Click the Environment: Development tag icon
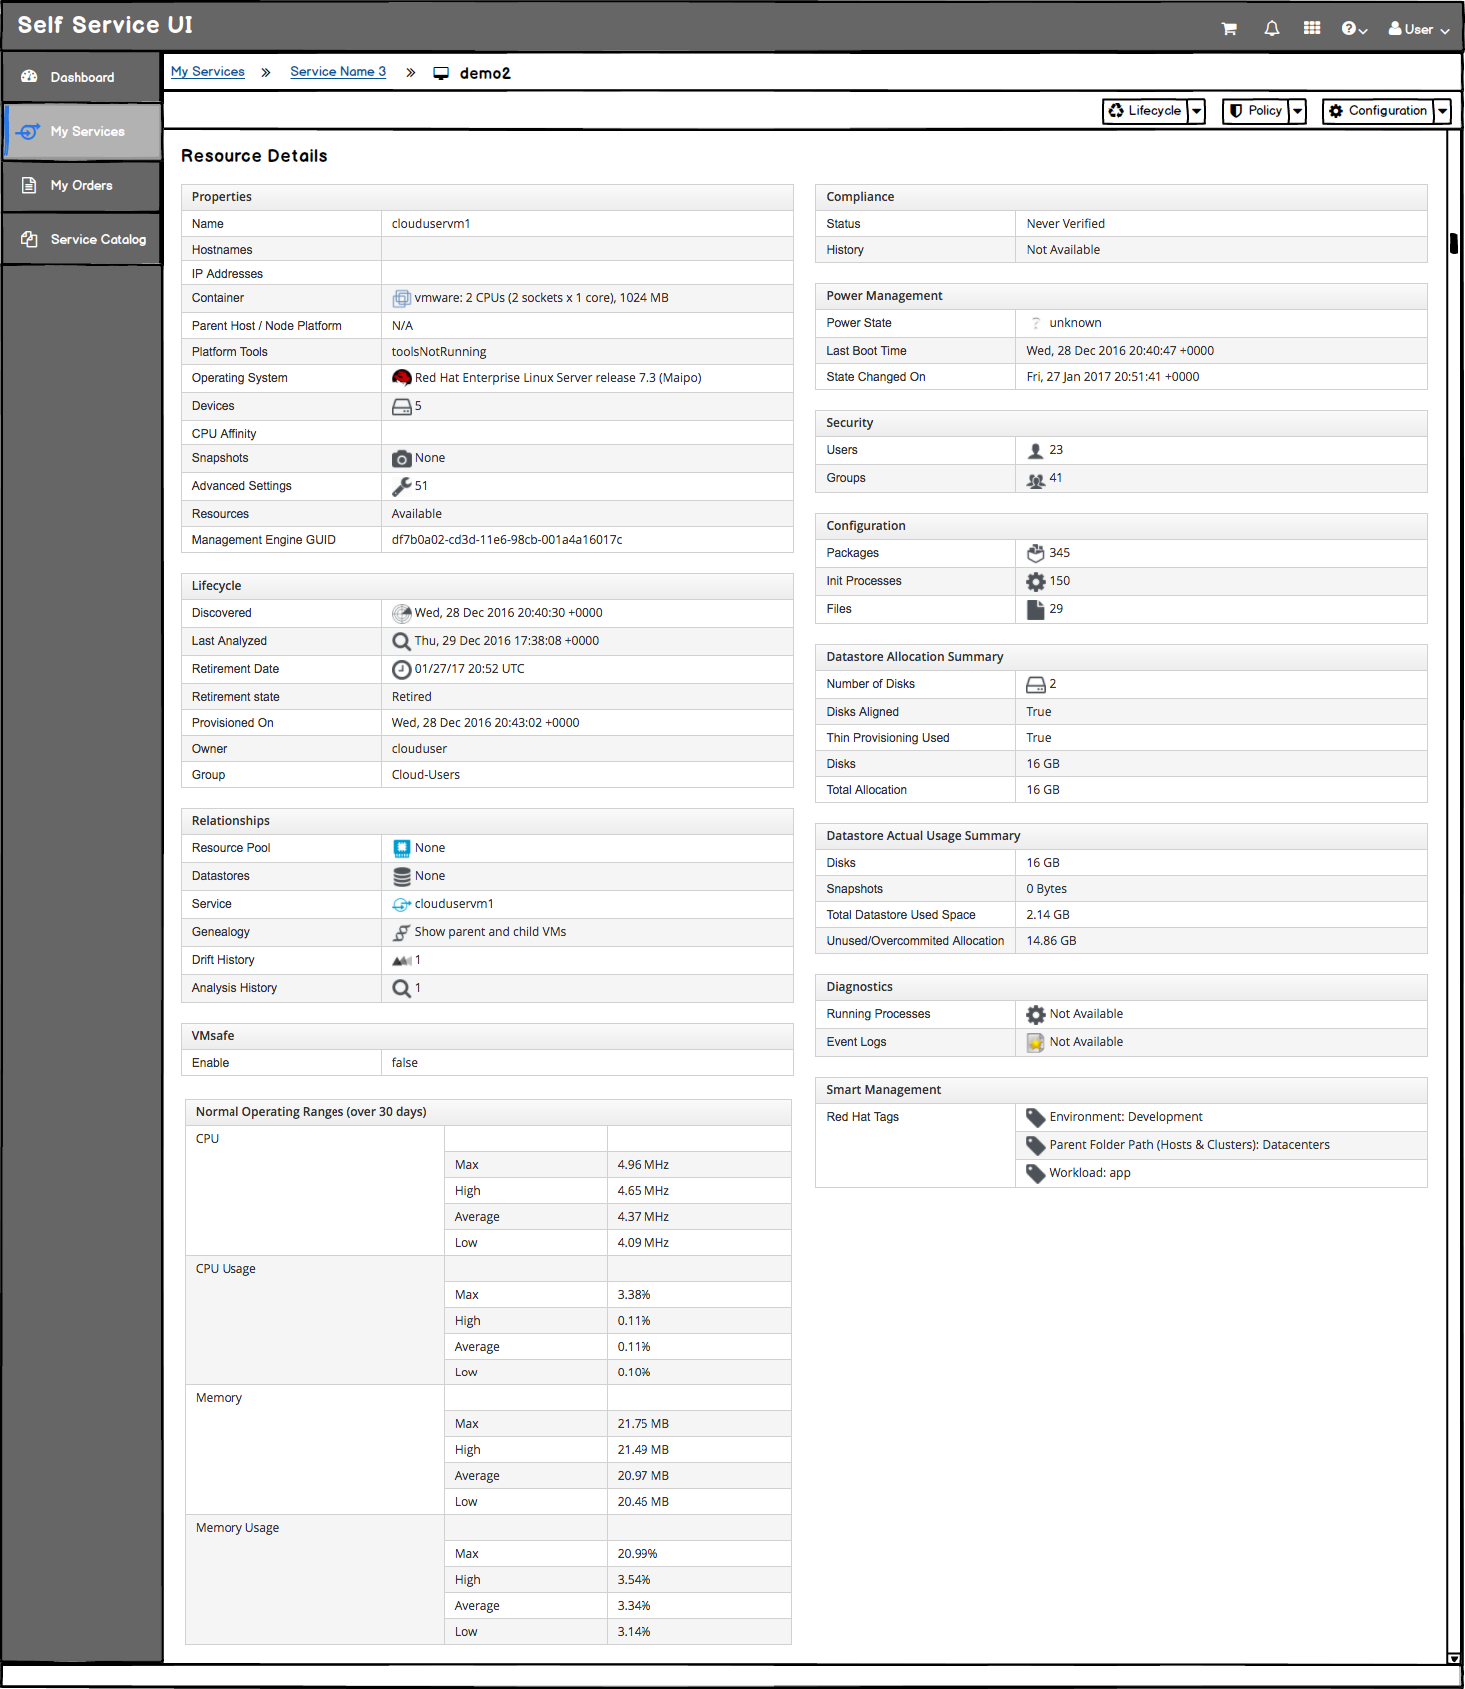Screen dimensions: 1465x1689 click(x=1036, y=1117)
